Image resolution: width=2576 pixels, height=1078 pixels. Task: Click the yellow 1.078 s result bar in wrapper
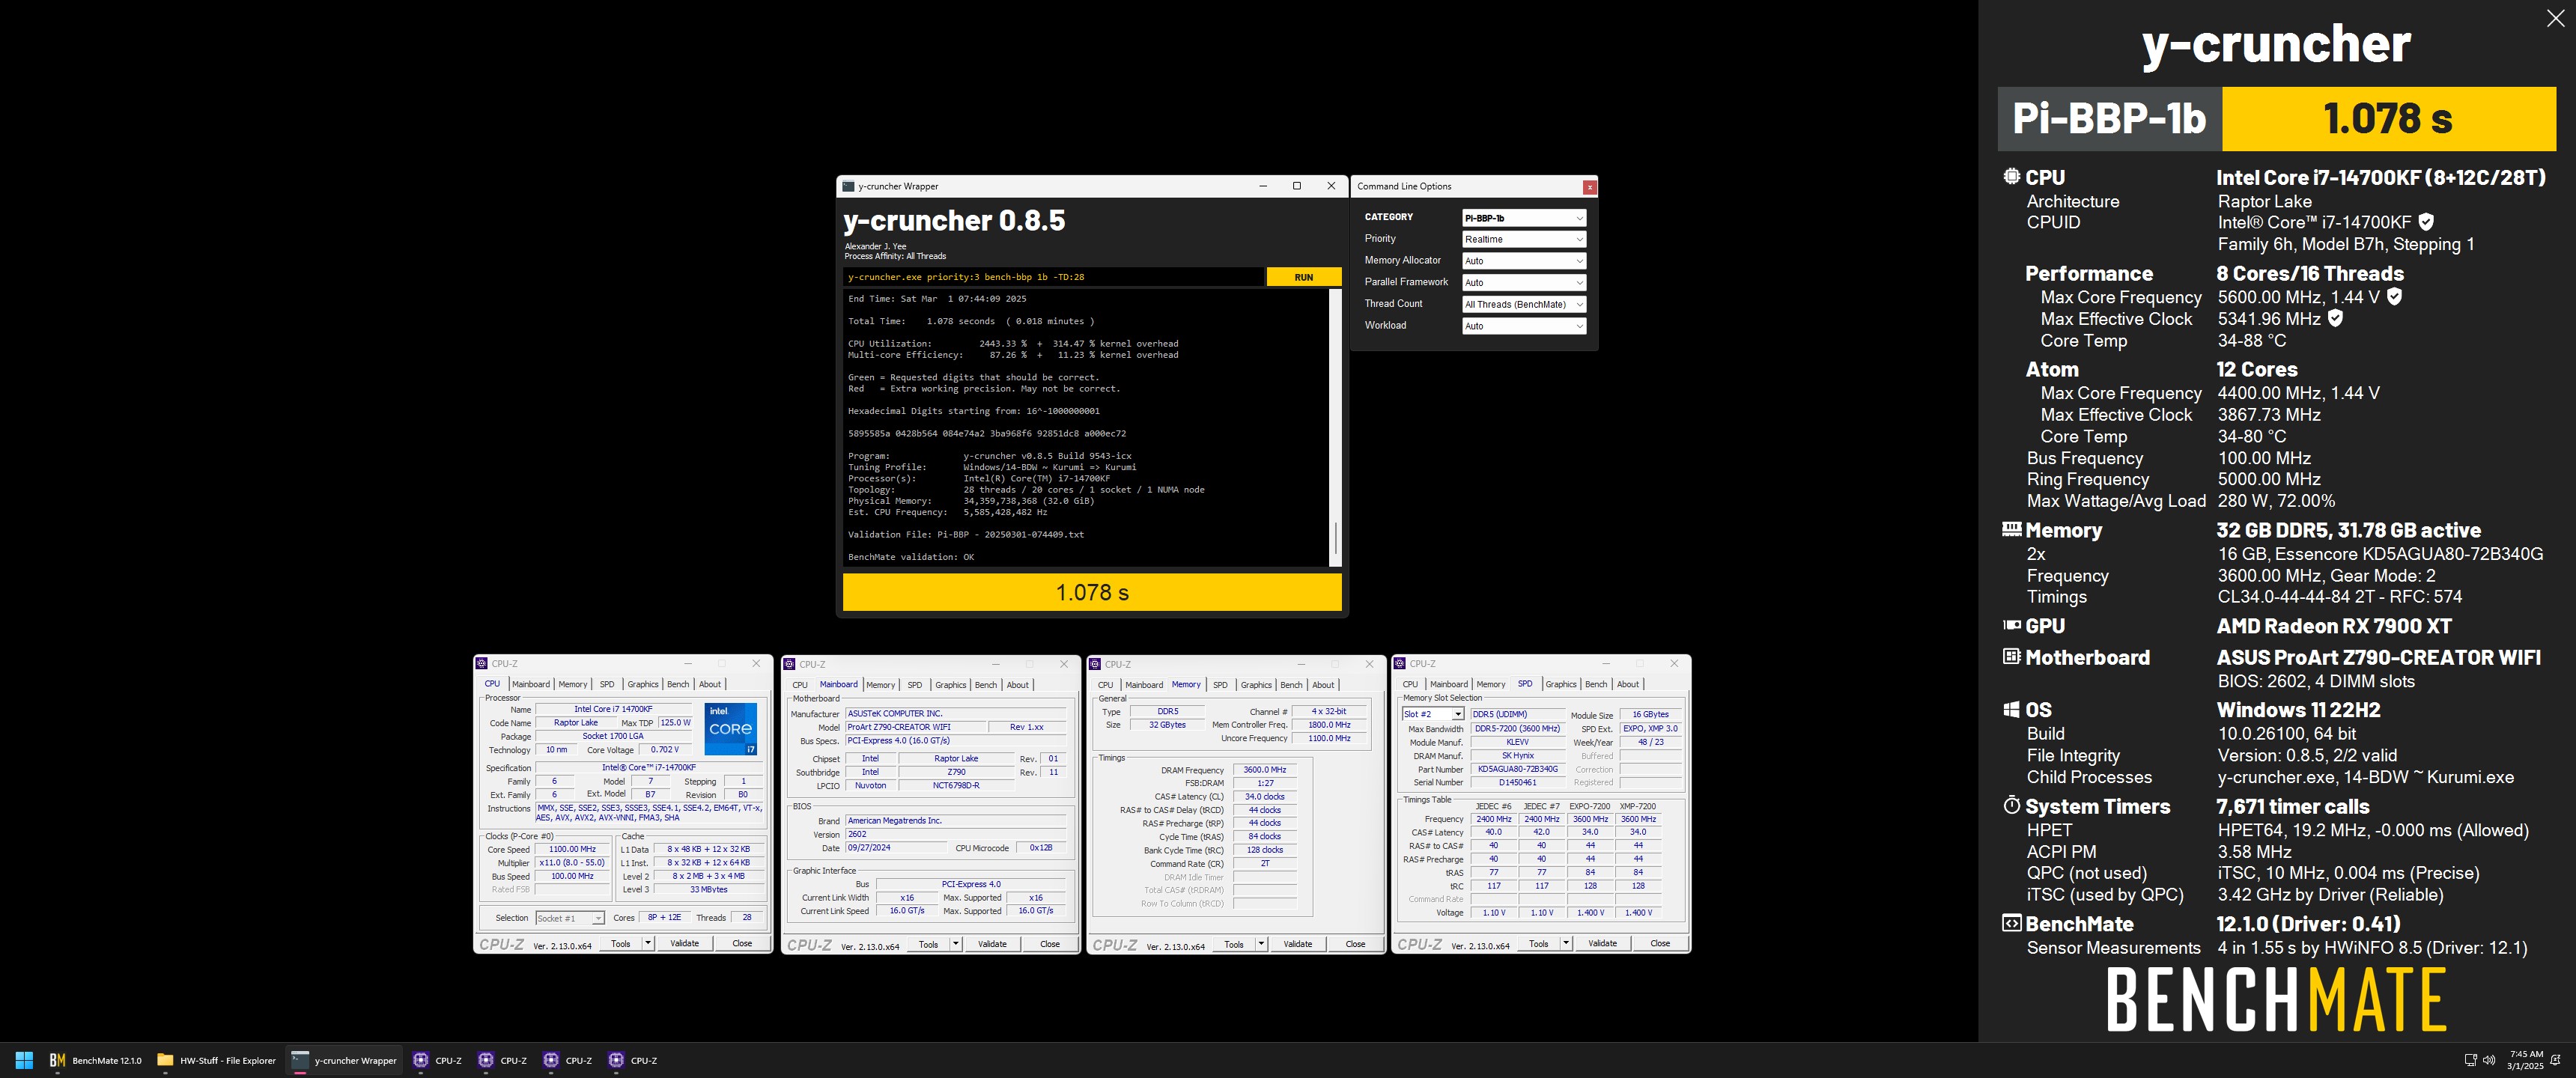[1092, 592]
